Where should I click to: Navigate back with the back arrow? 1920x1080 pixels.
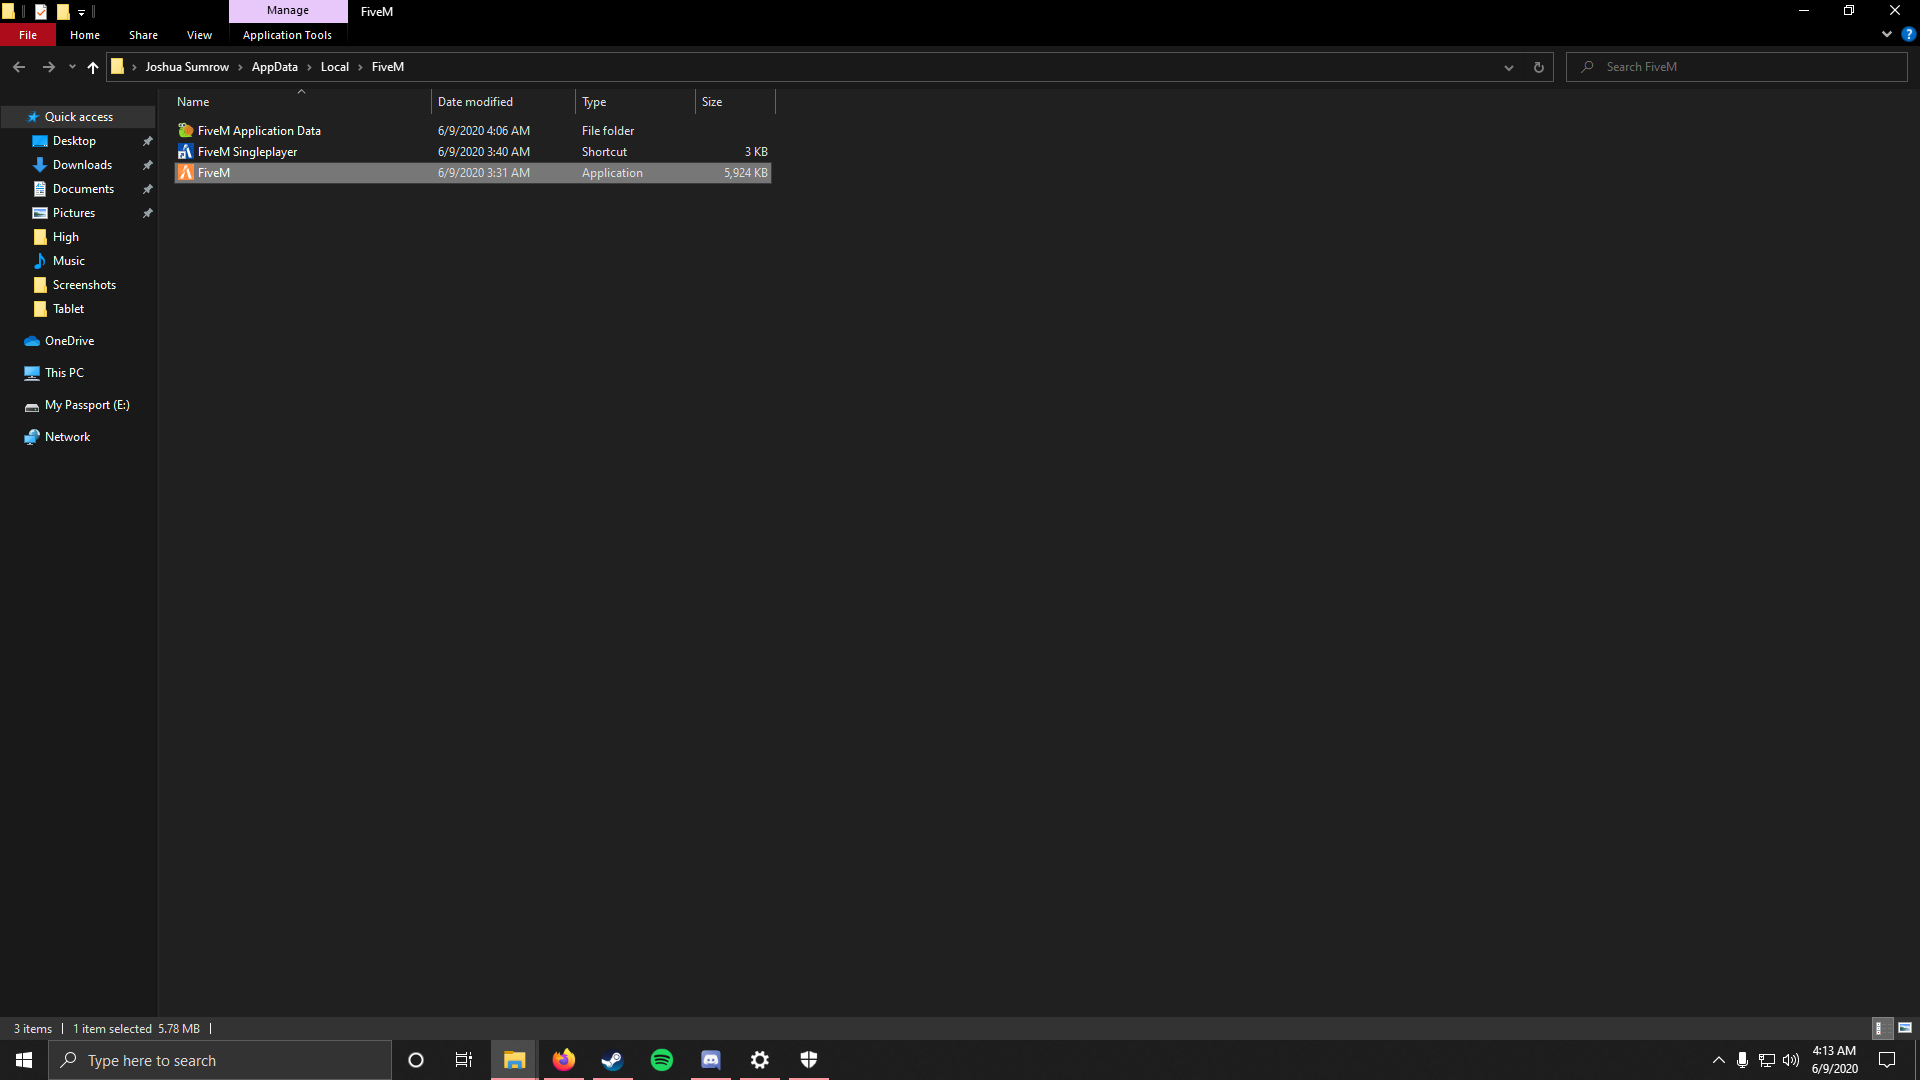[x=19, y=67]
